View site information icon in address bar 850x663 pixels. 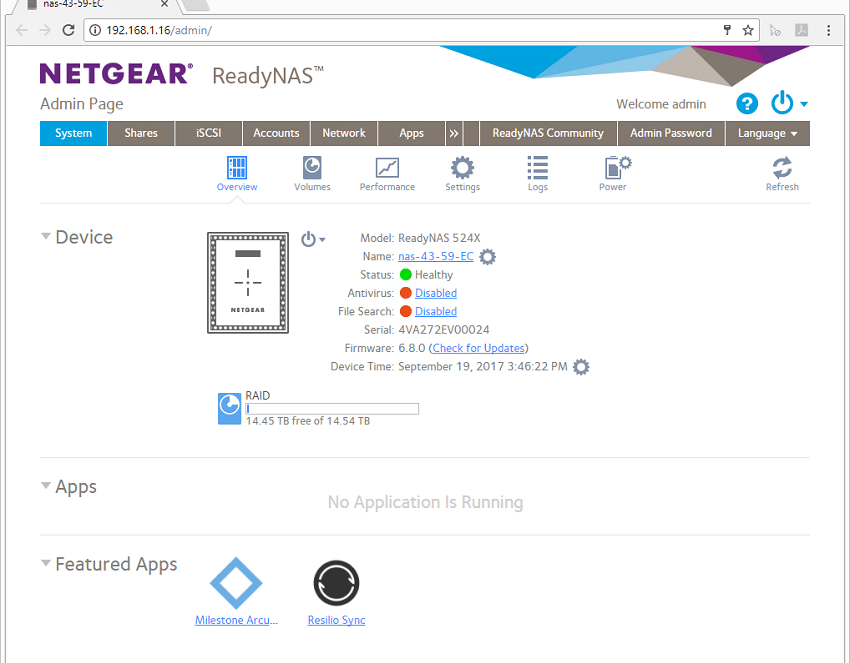[95, 30]
